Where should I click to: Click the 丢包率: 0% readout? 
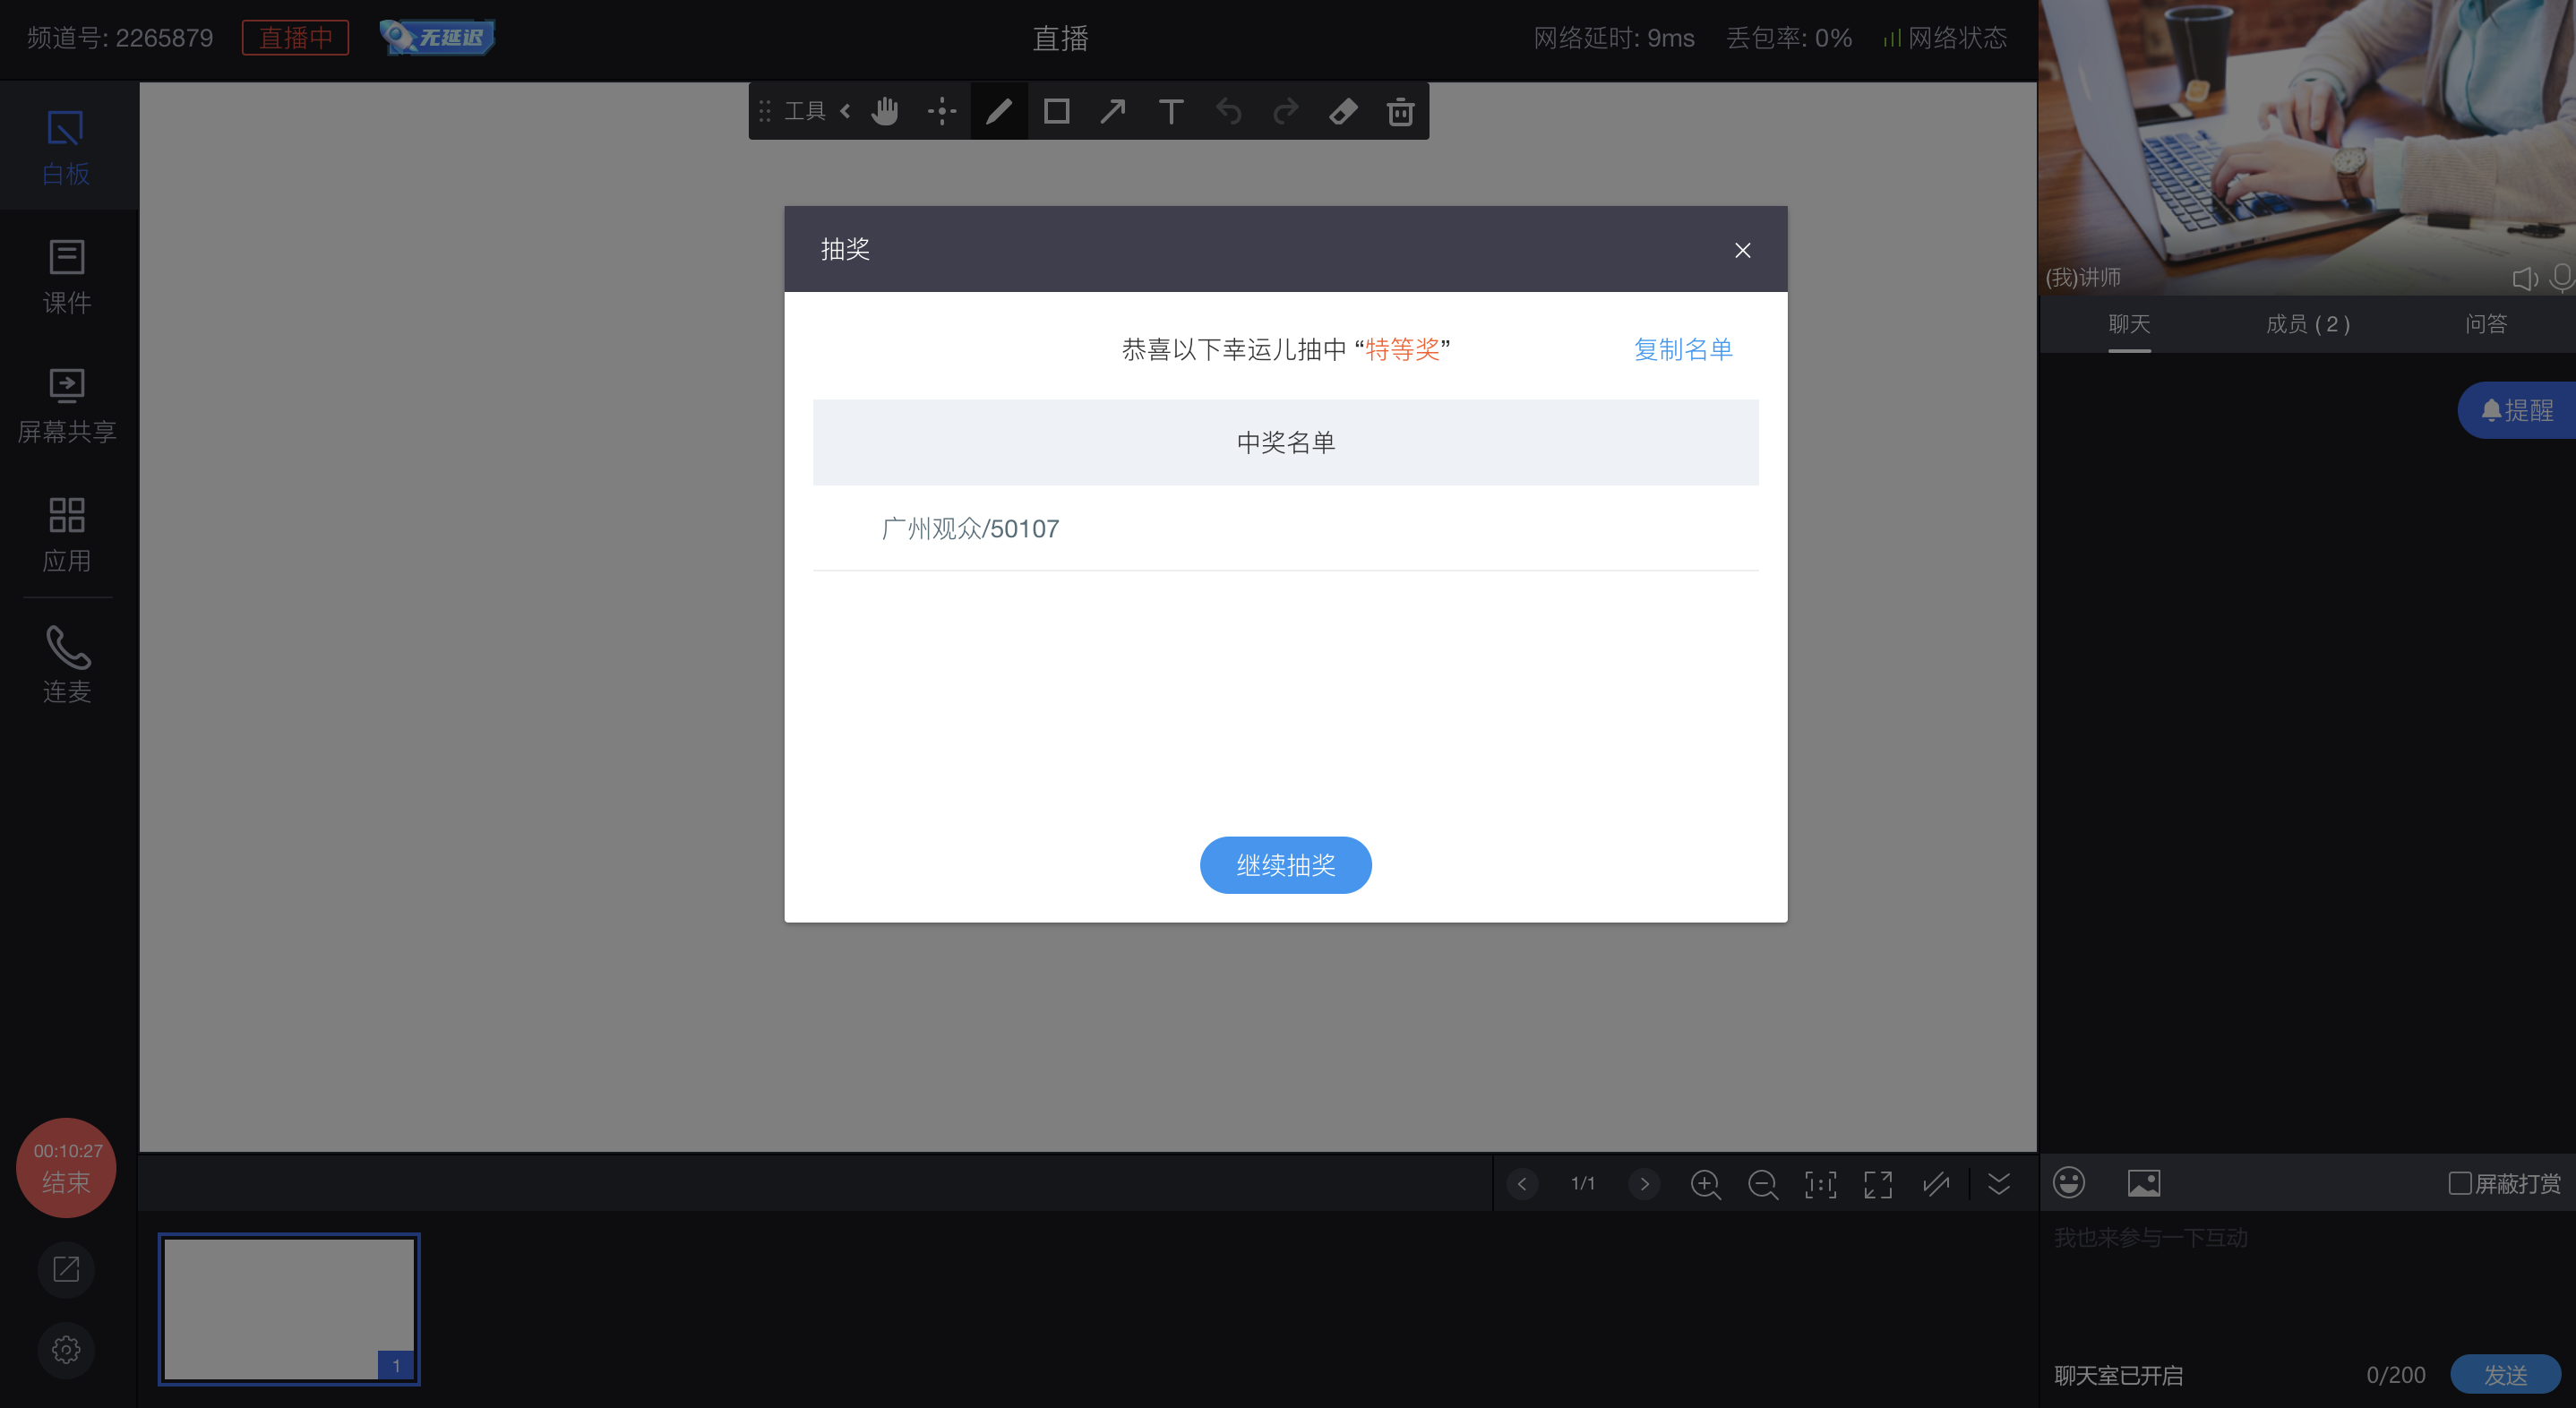(x=1788, y=38)
